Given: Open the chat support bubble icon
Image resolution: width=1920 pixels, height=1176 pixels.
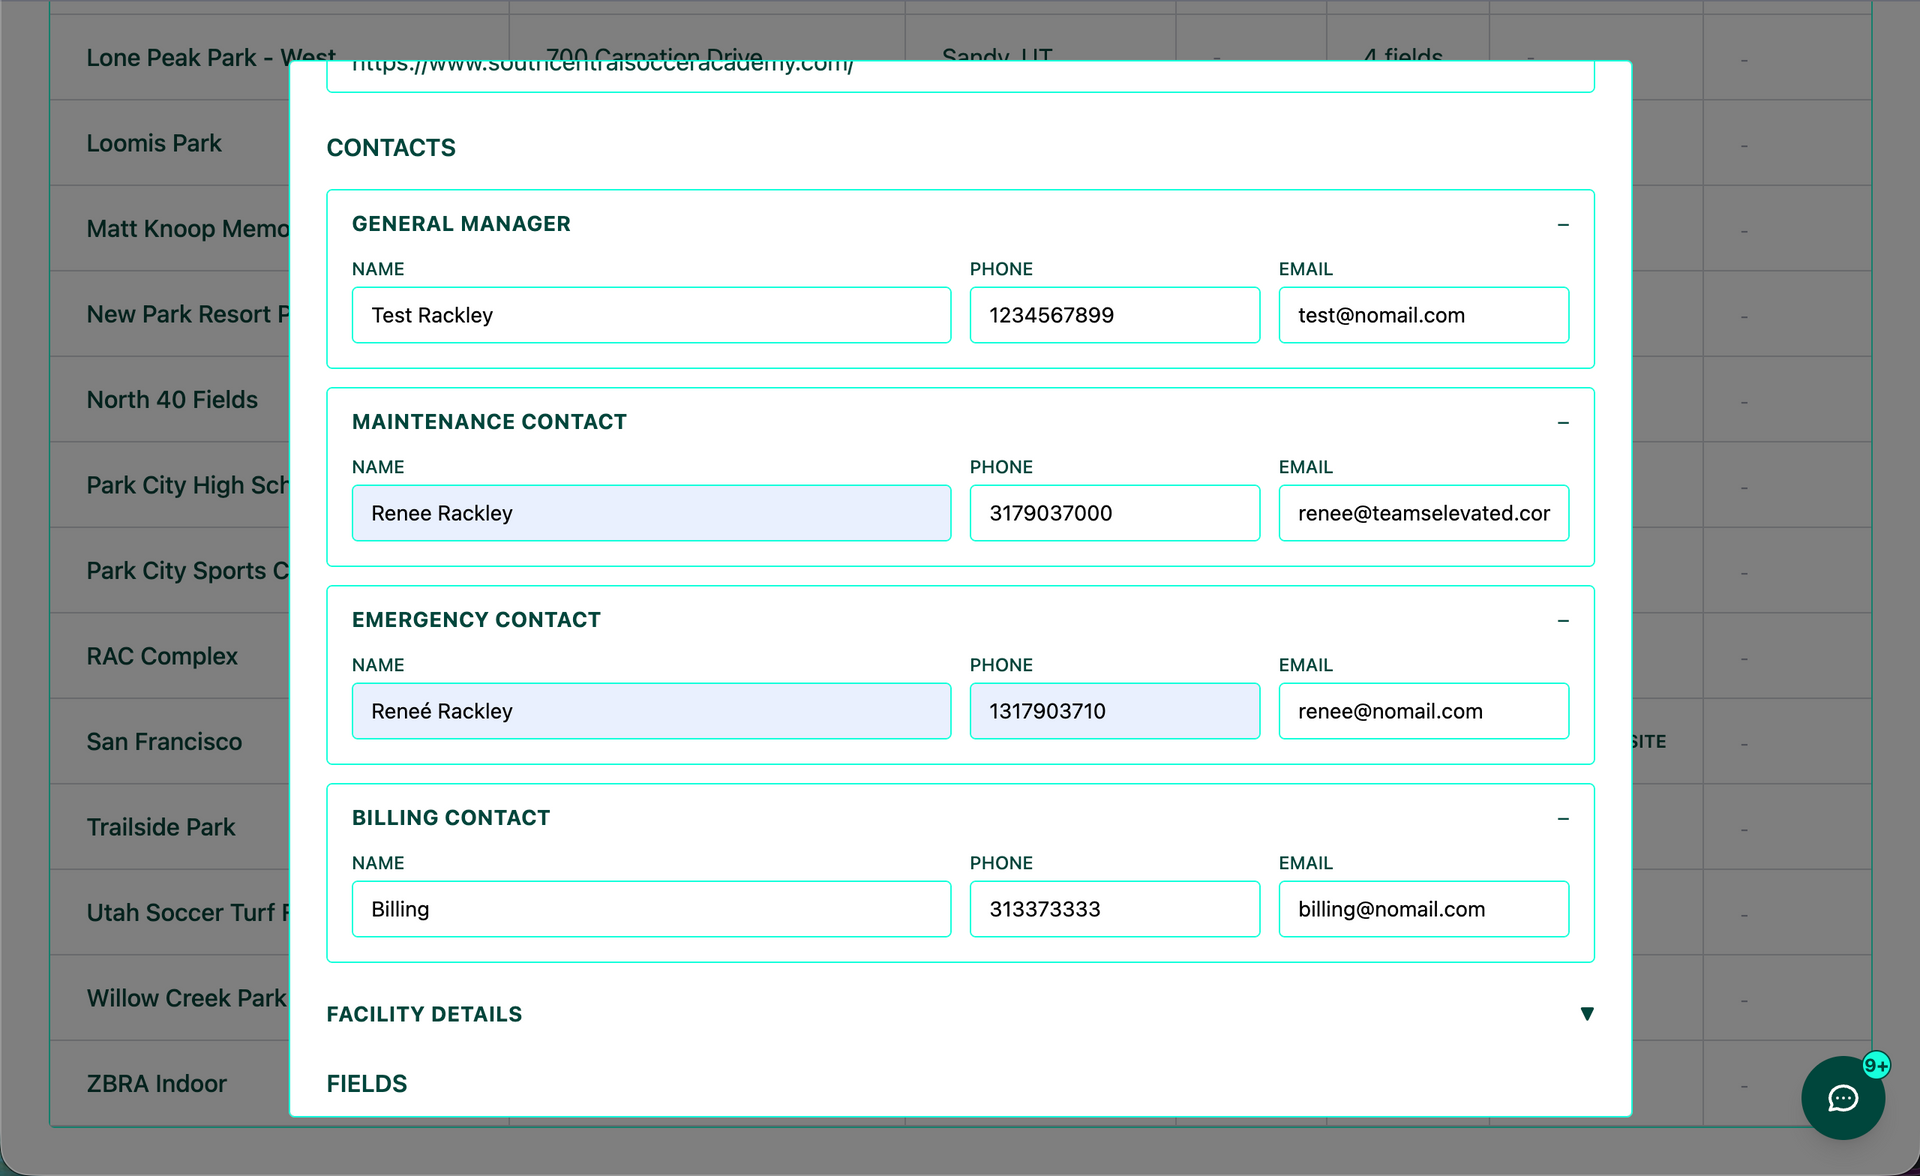Looking at the screenshot, I should click(1842, 1097).
